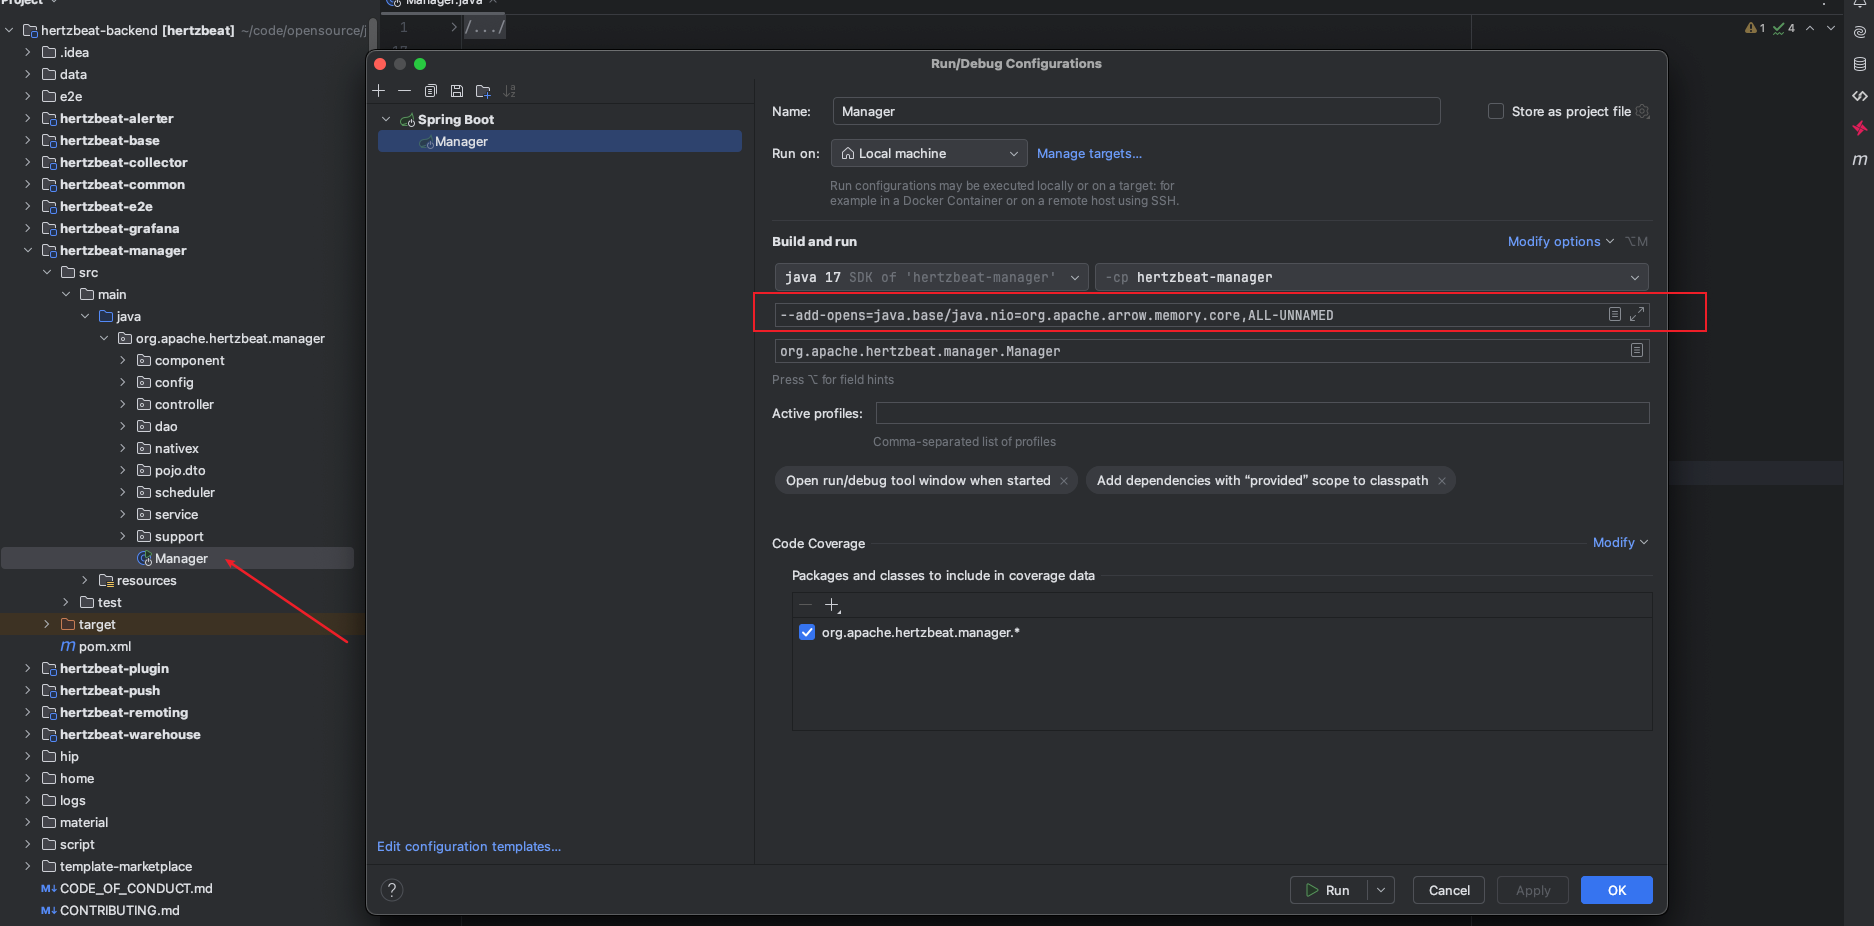
Task: Open the Local machine run target dropdown
Action: click(x=929, y=154)
